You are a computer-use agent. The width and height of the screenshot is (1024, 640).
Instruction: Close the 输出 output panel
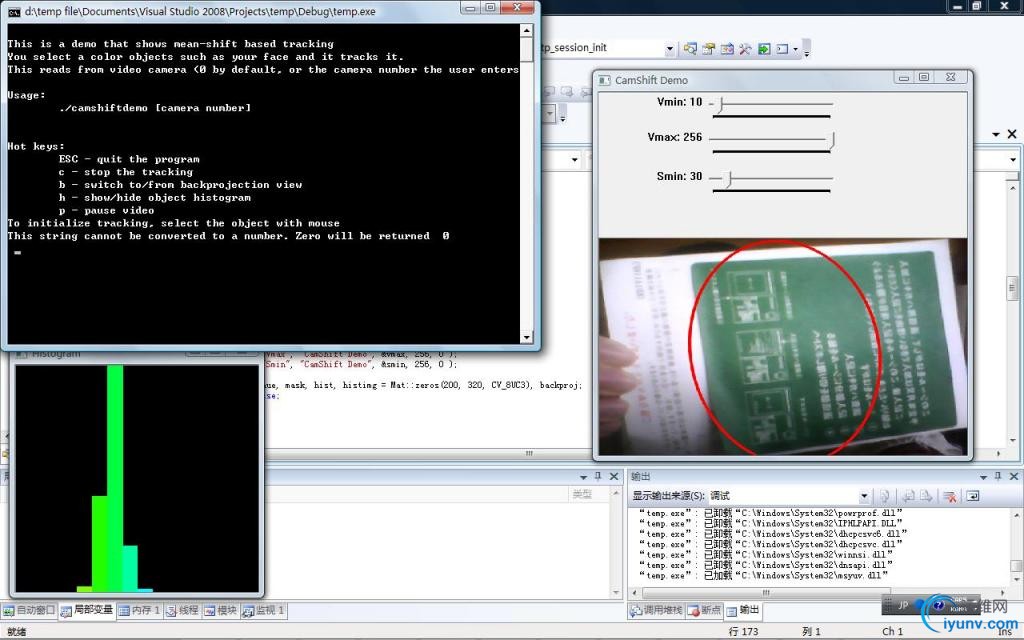point(1014,477)
